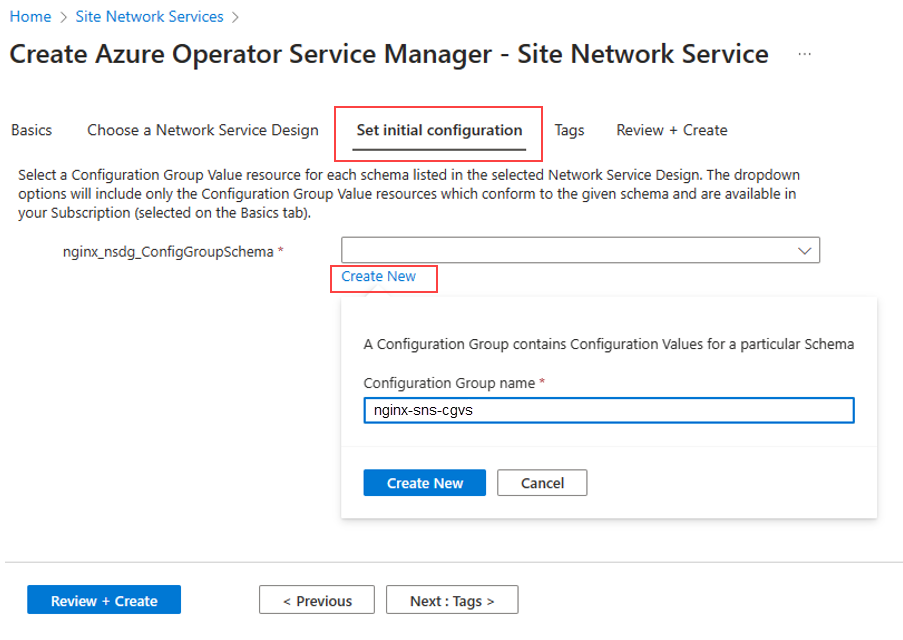Select the Set initial configuration tab
The height and width of the screenshot is (640, 903).
pyautogui.click(x=439, y=130)
